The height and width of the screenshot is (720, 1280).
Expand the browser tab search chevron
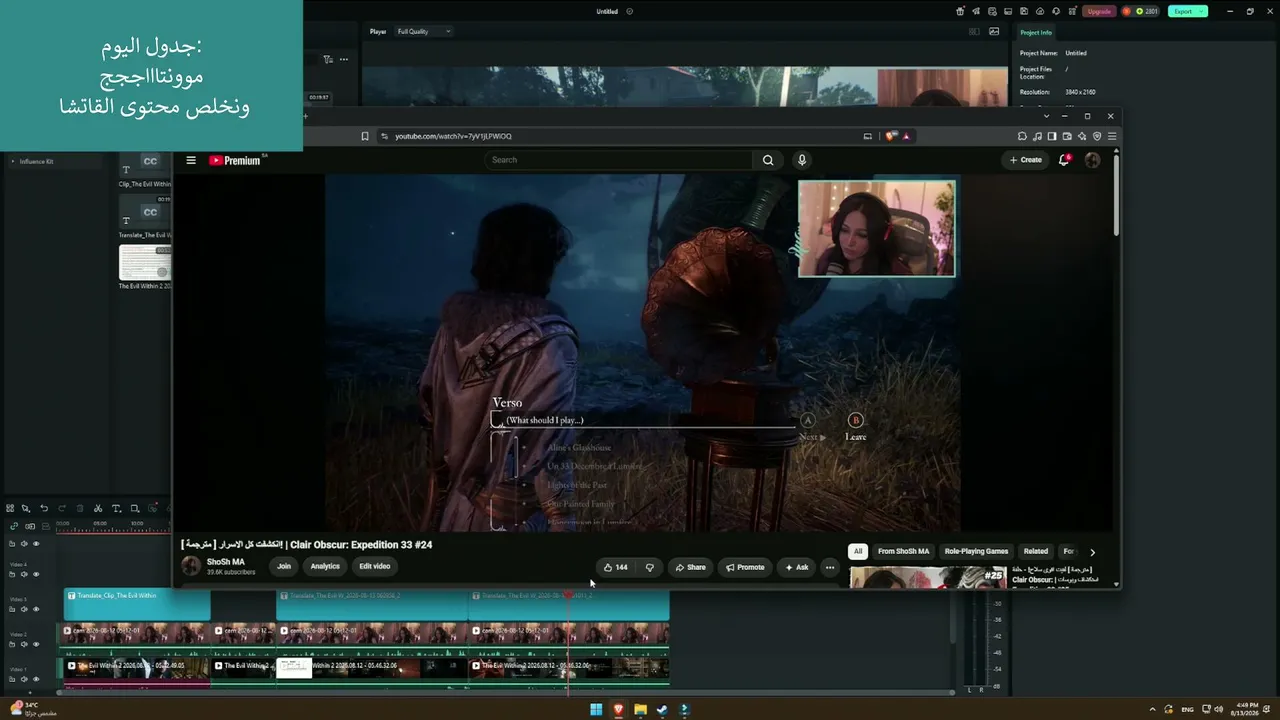1046,116
